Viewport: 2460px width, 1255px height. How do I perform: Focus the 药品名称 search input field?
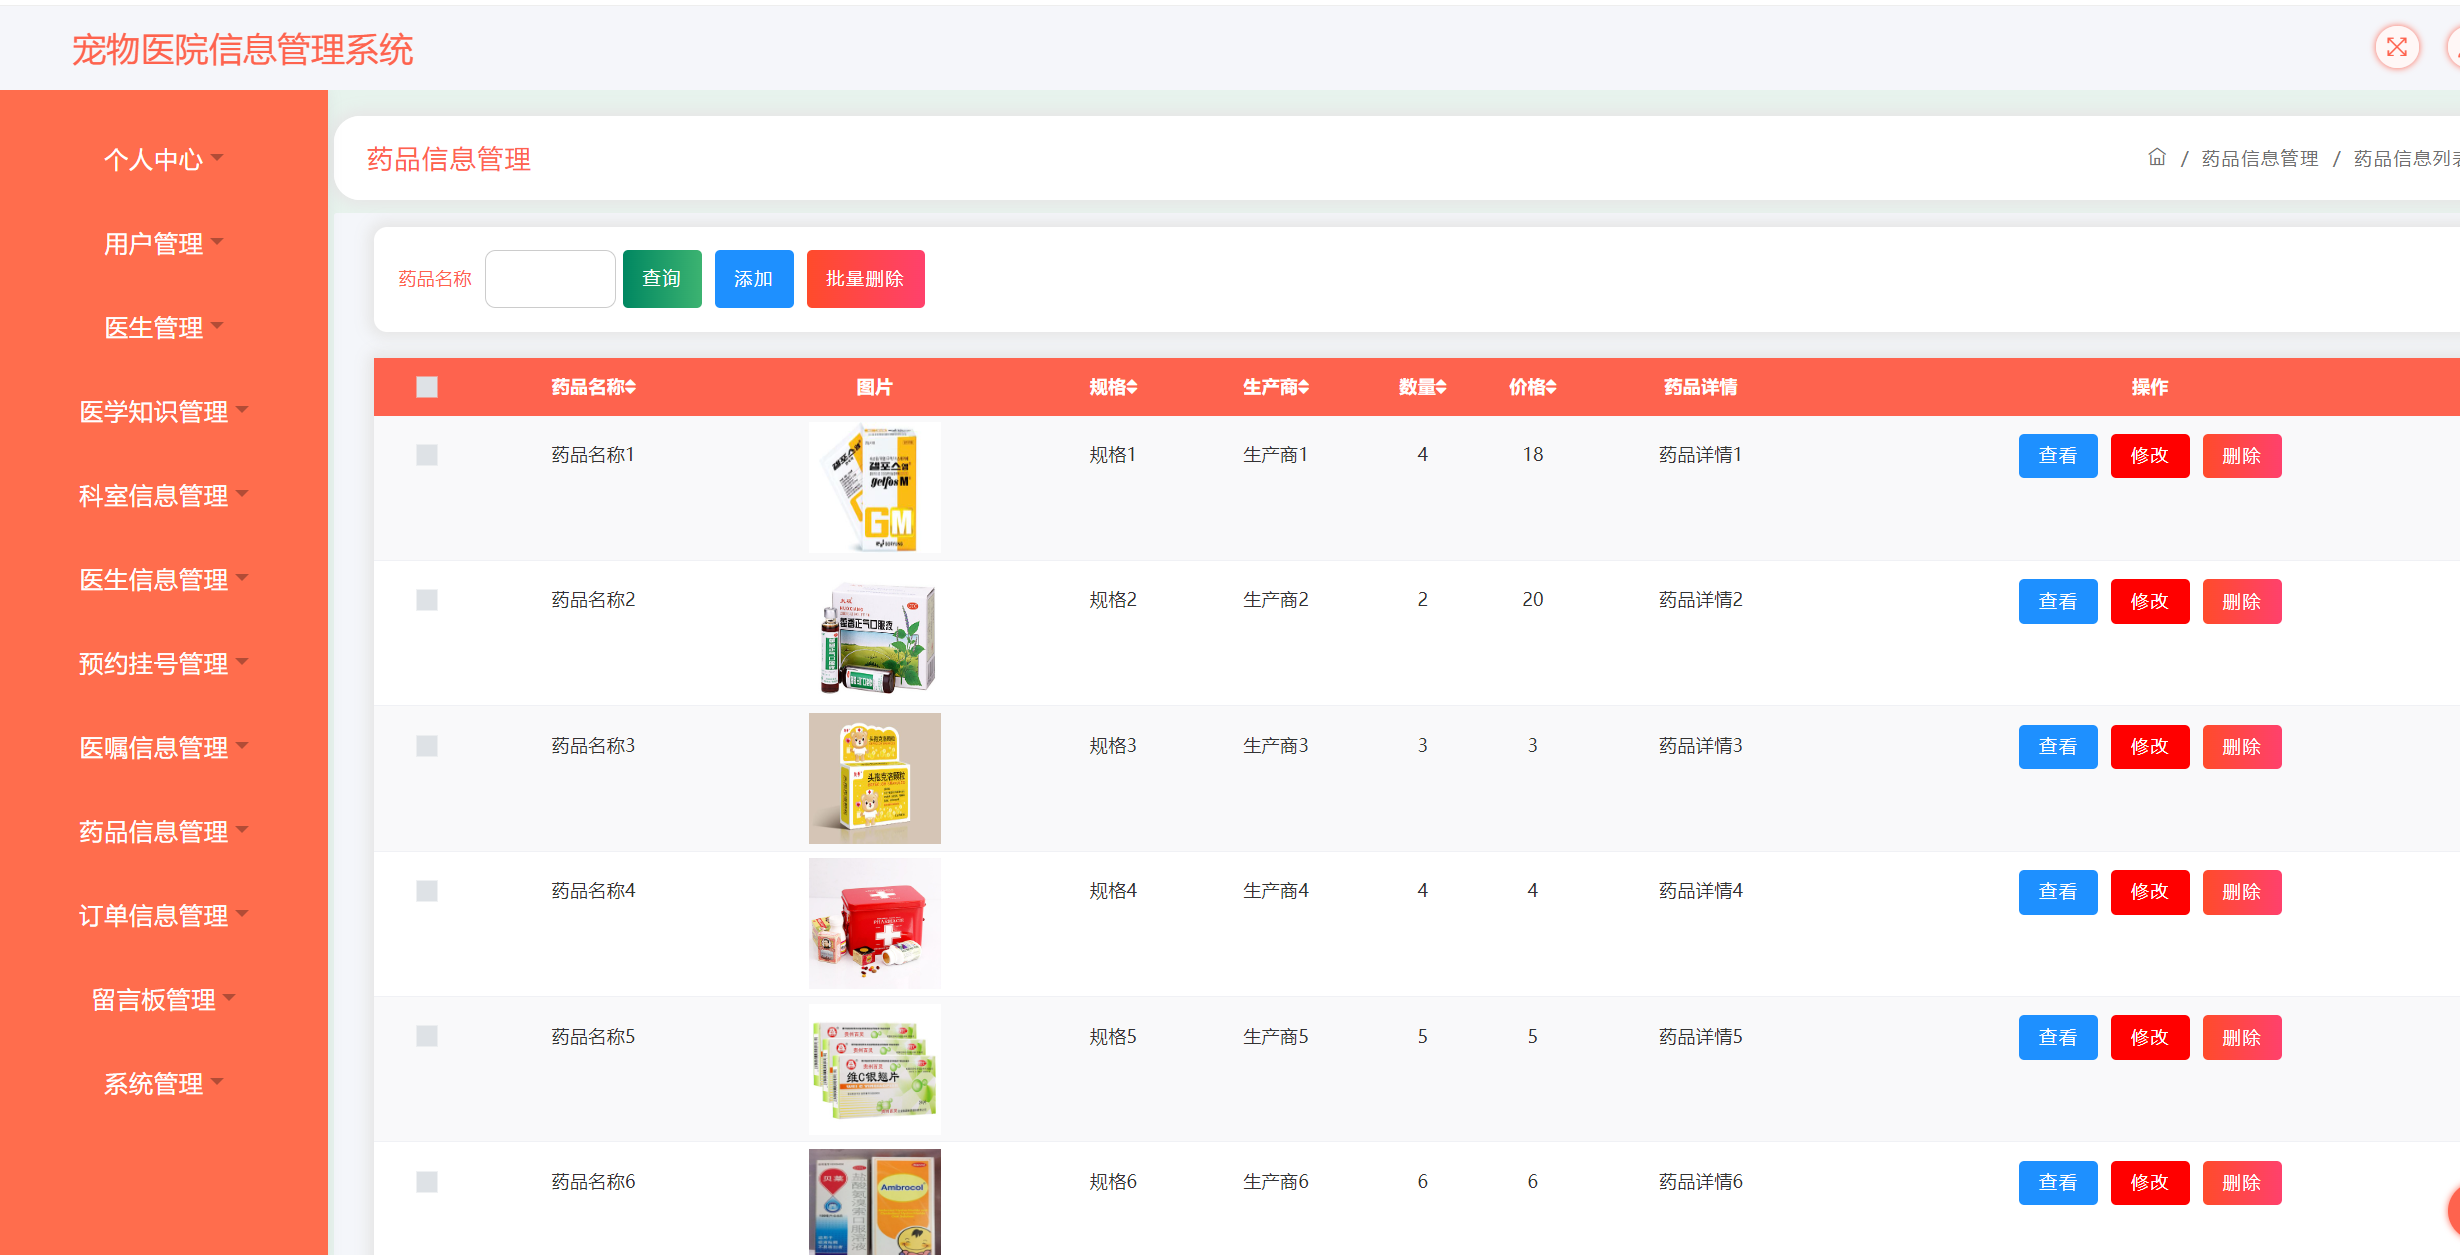(550, 279)
